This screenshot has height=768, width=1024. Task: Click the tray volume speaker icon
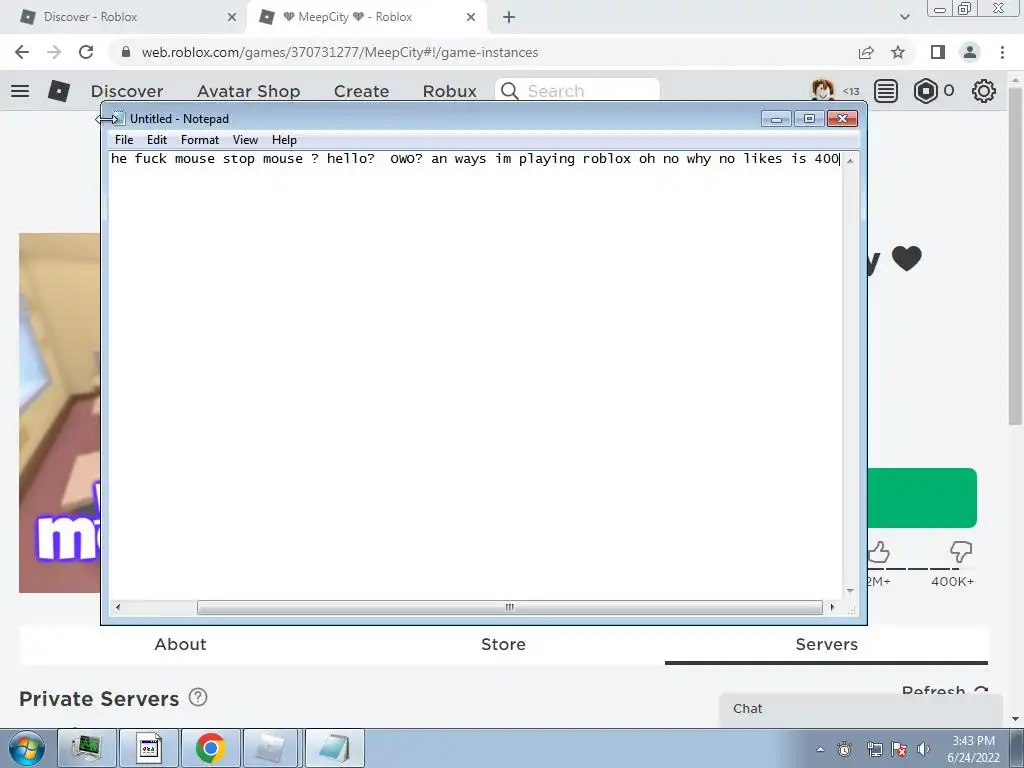[923, 749]
